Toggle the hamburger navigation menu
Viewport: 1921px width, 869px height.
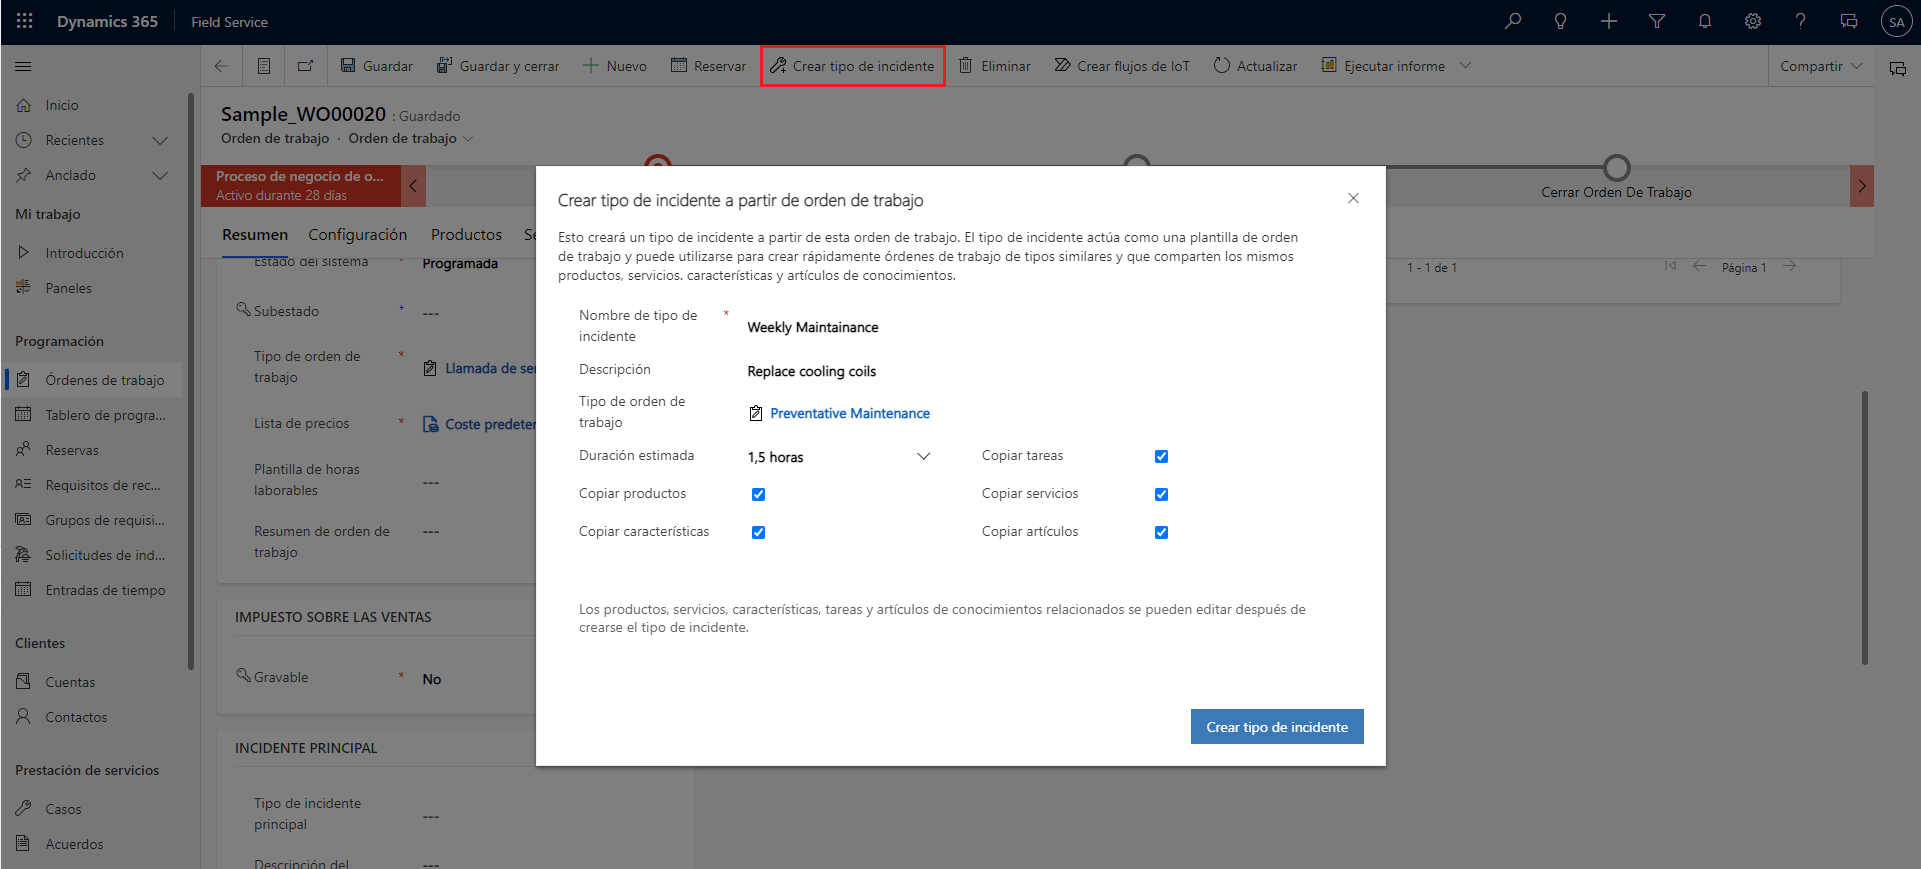(x=23, y=67)
